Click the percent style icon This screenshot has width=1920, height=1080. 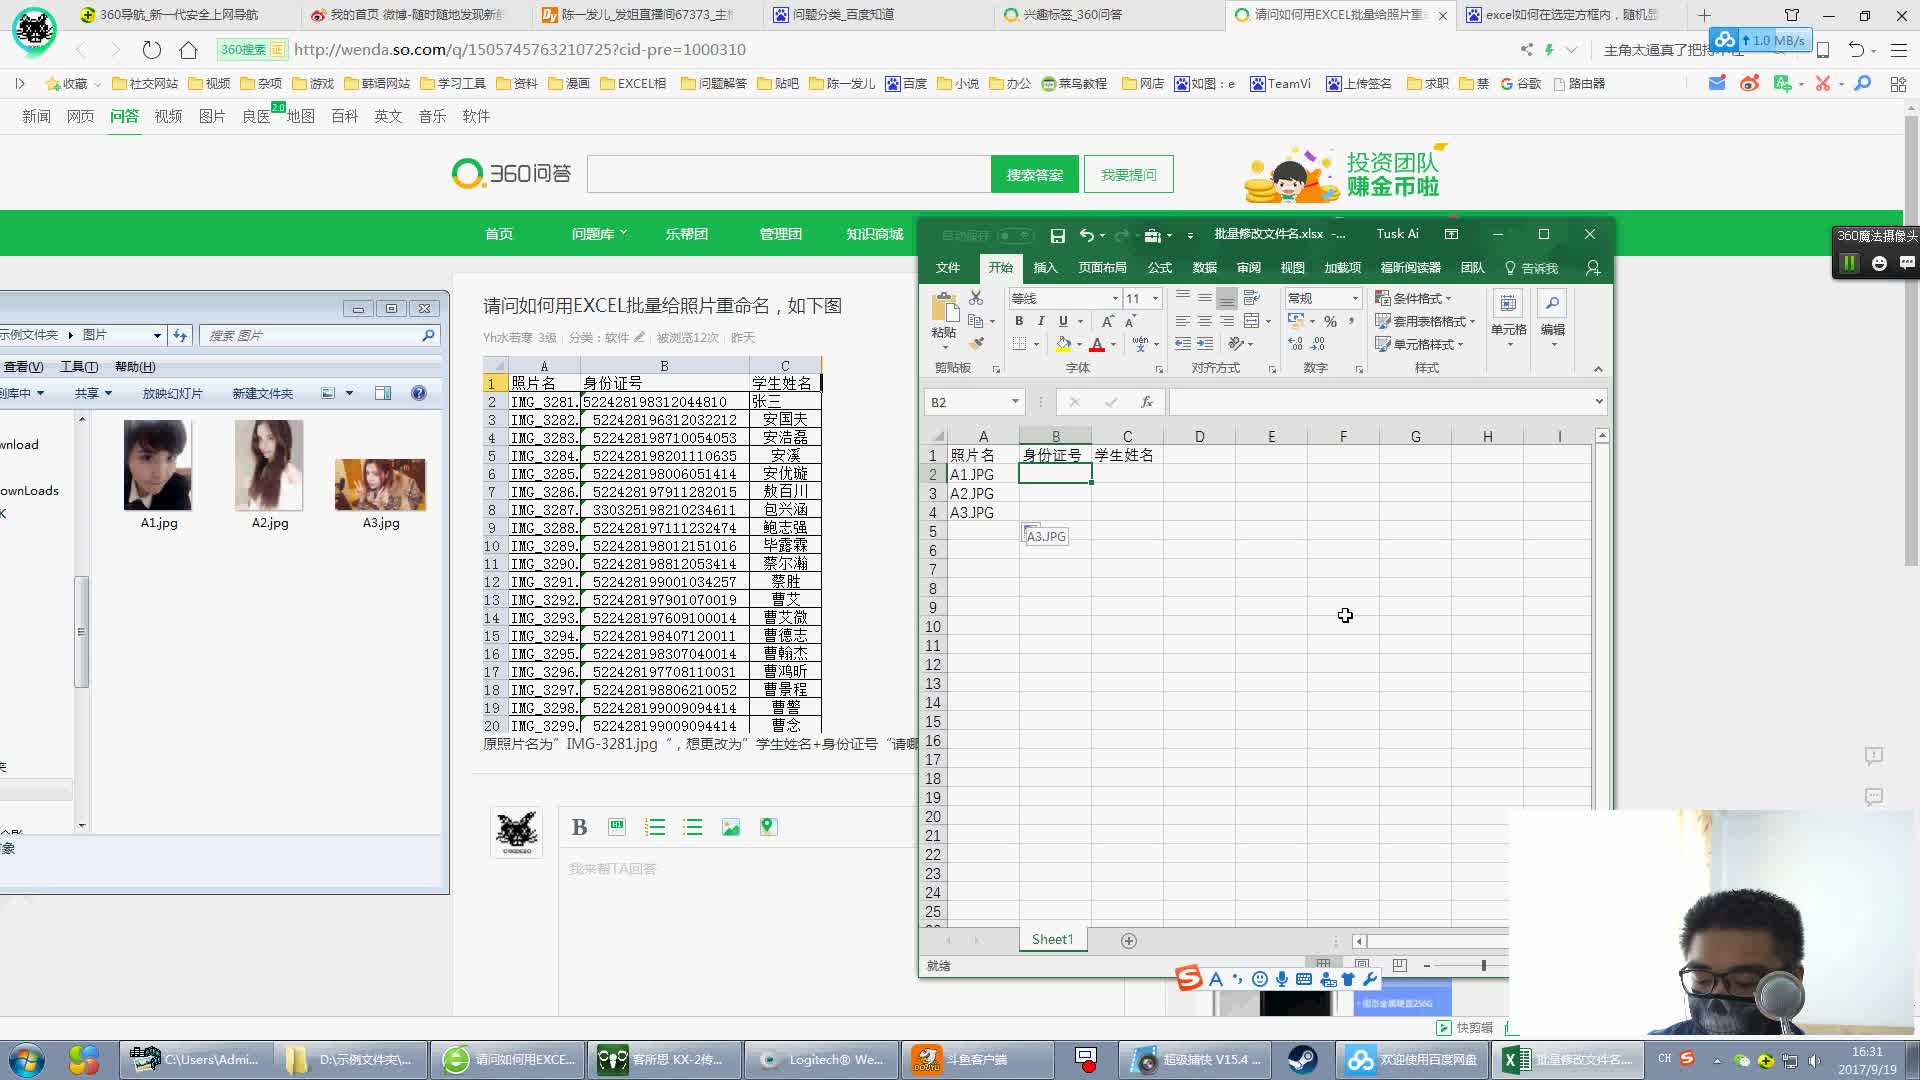(x=1330, y=322)
